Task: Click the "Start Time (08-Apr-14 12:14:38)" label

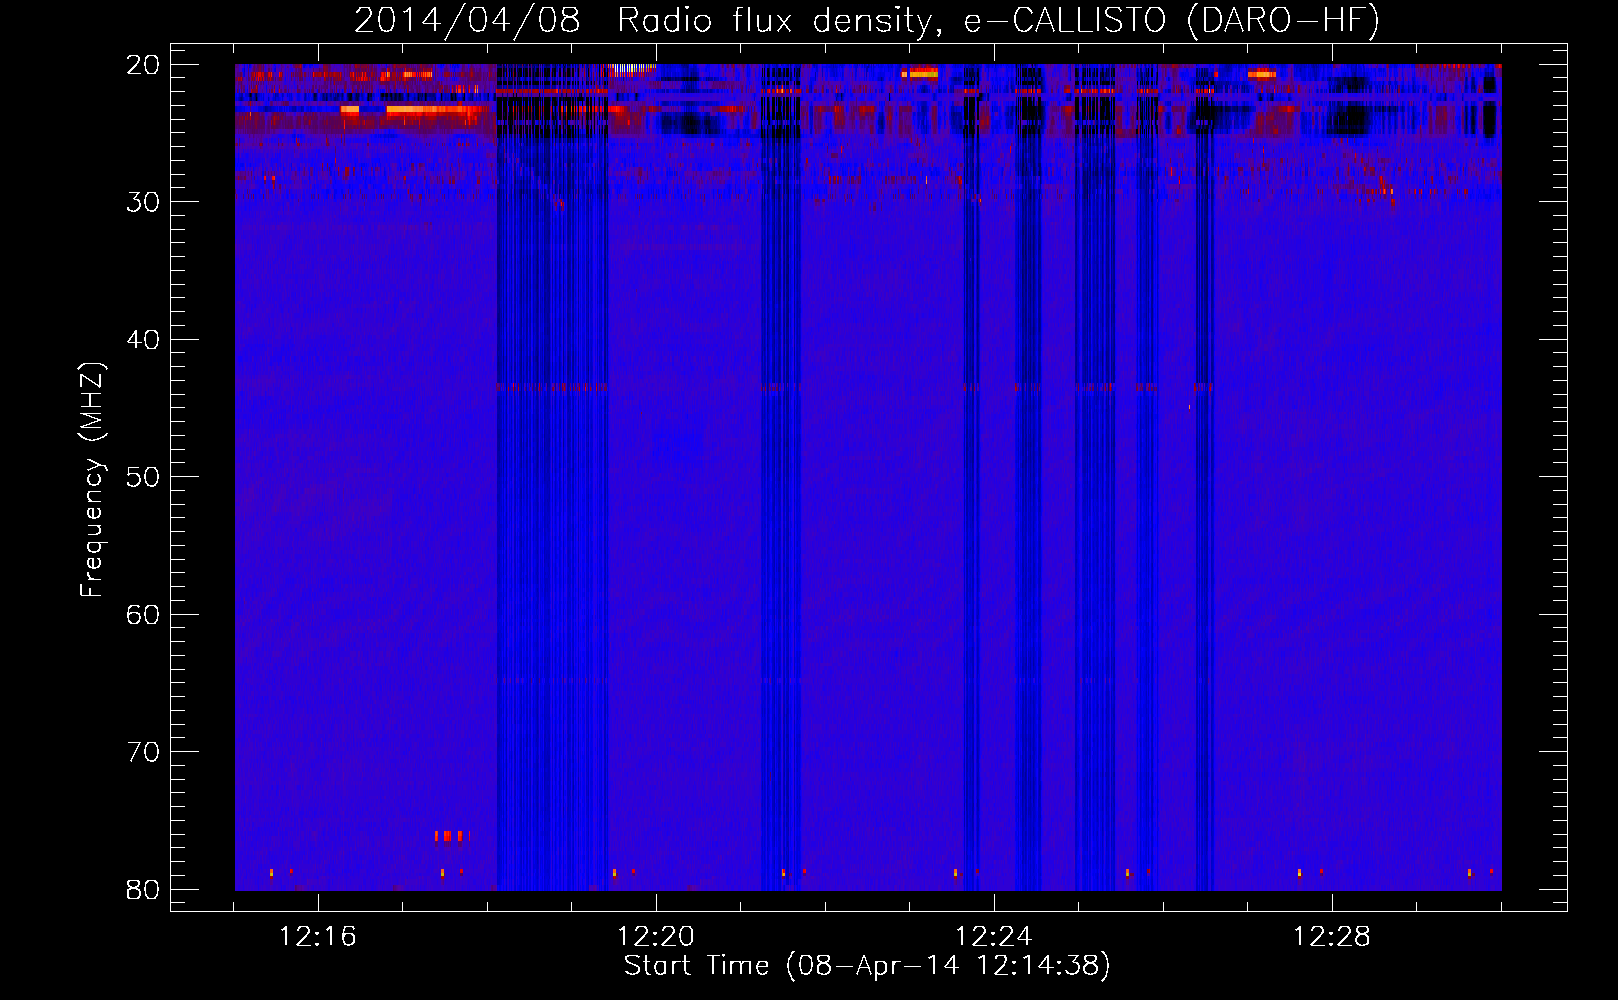Action: (x=867, y=966)
